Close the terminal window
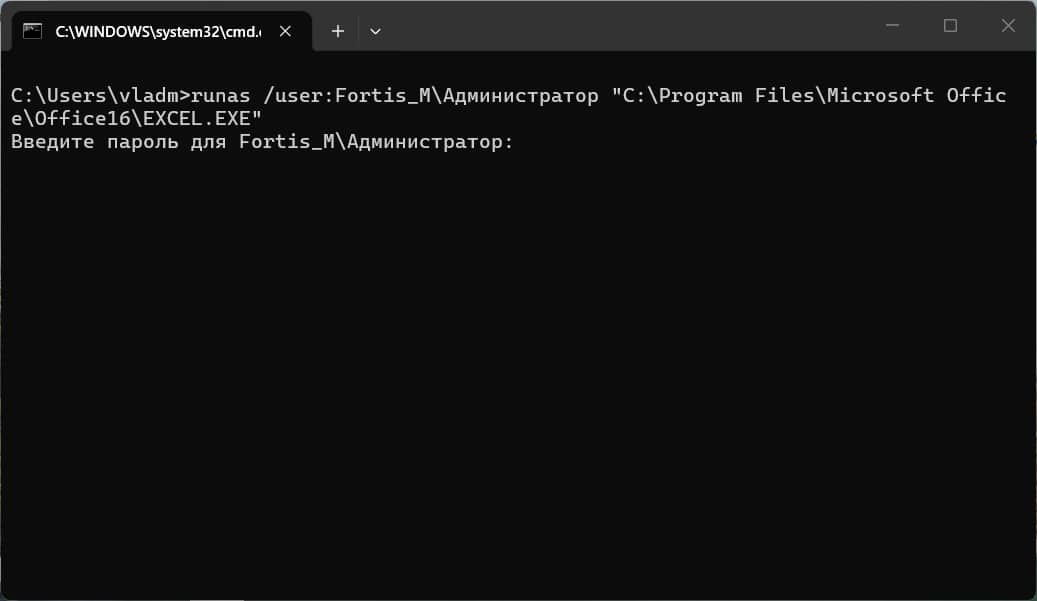This screenshot has width=1037, height=601. [x=1008, y=26]
